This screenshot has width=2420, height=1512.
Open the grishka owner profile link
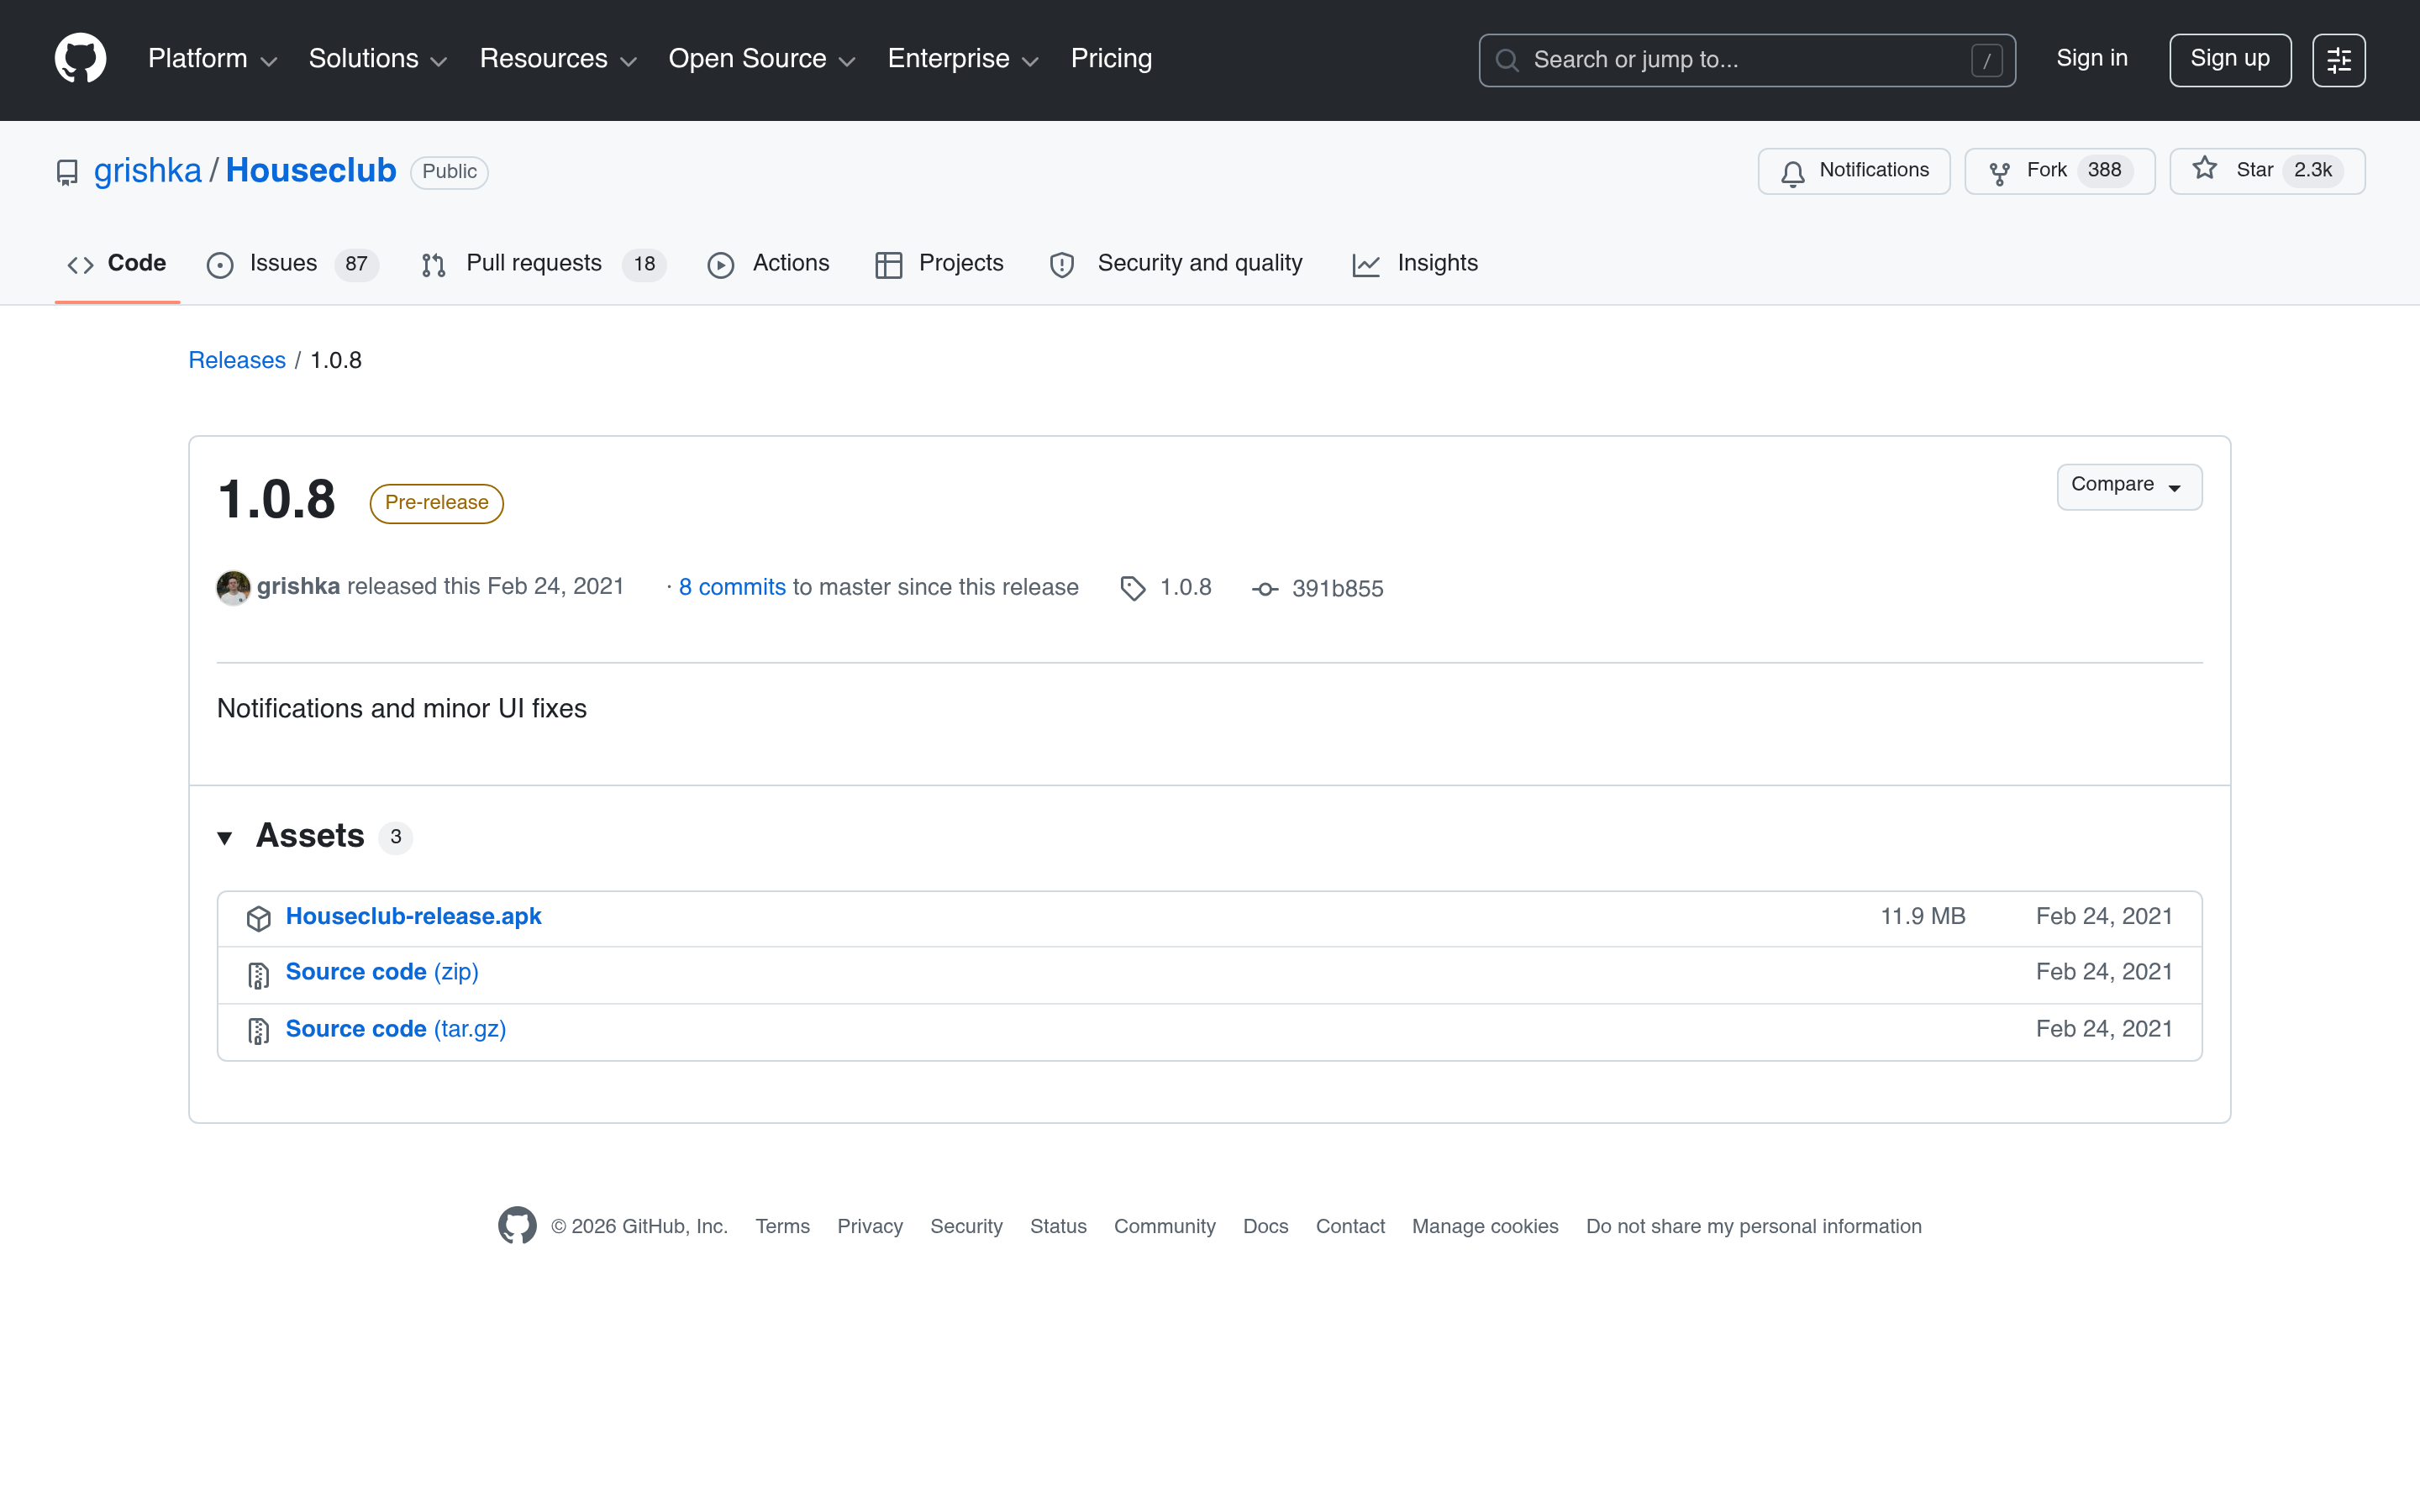(x=148, y=171)
